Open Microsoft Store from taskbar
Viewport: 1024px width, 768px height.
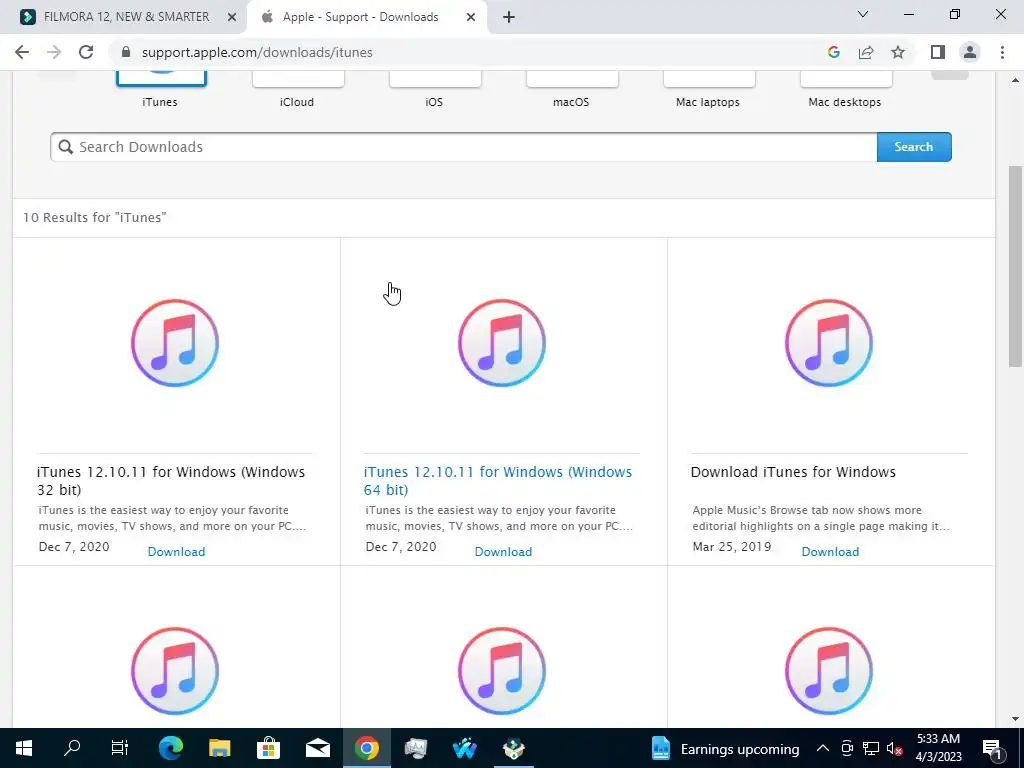(268, 748)
